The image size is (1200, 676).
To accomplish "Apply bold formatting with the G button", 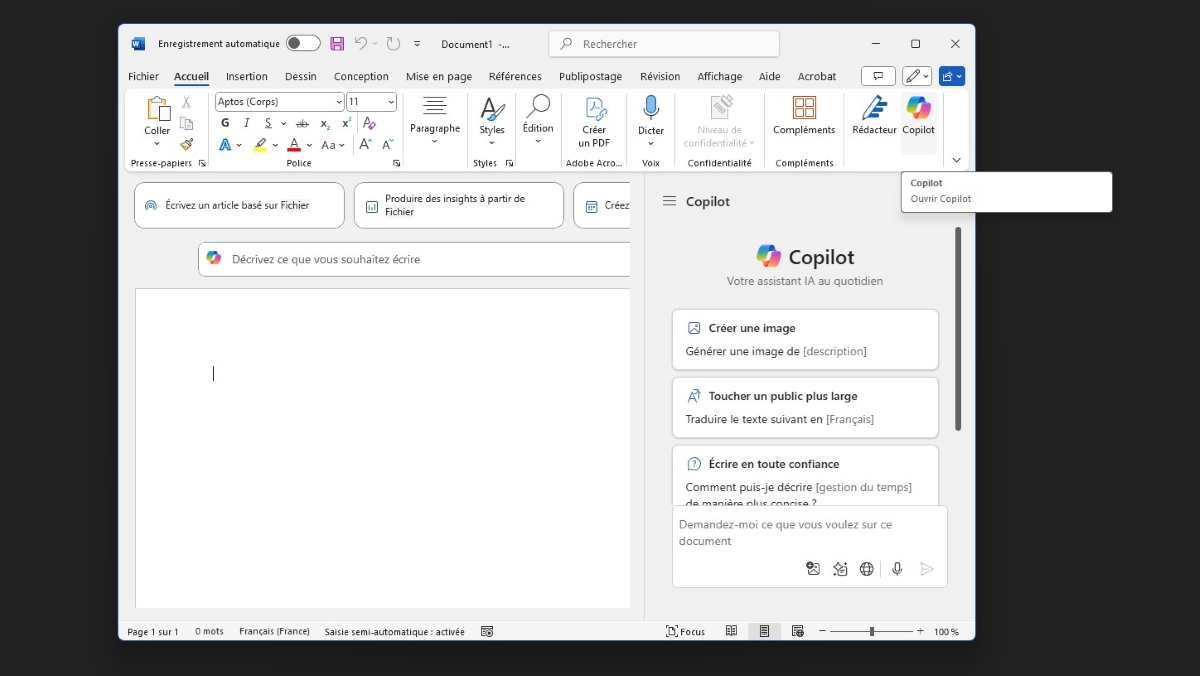I will pos(225,123).
